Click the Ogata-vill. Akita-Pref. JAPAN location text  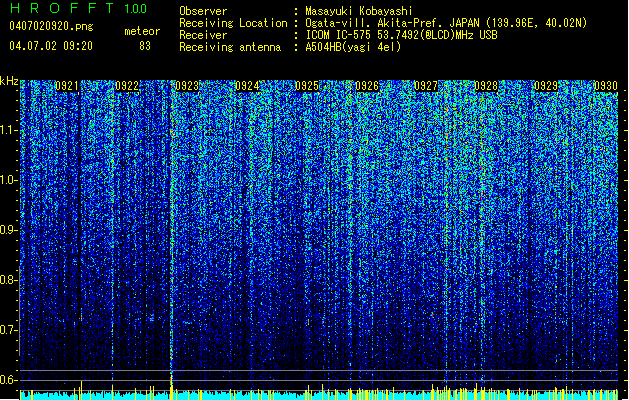[446, 23]
